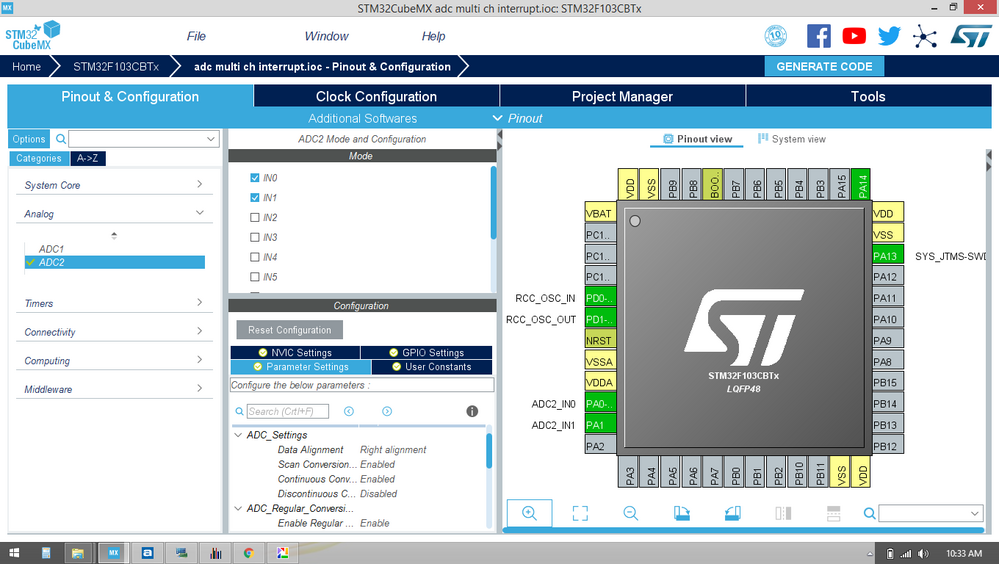Click the grayed rows layout toolbar icon
The image size is (999, 564).
click(833, 513)
